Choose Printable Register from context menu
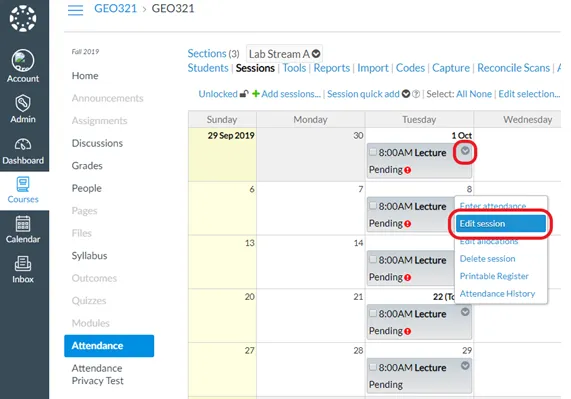 494,276
